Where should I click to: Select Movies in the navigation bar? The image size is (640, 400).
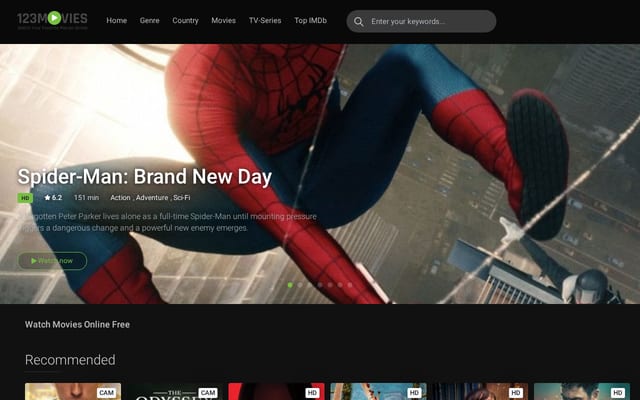[223, 20]
